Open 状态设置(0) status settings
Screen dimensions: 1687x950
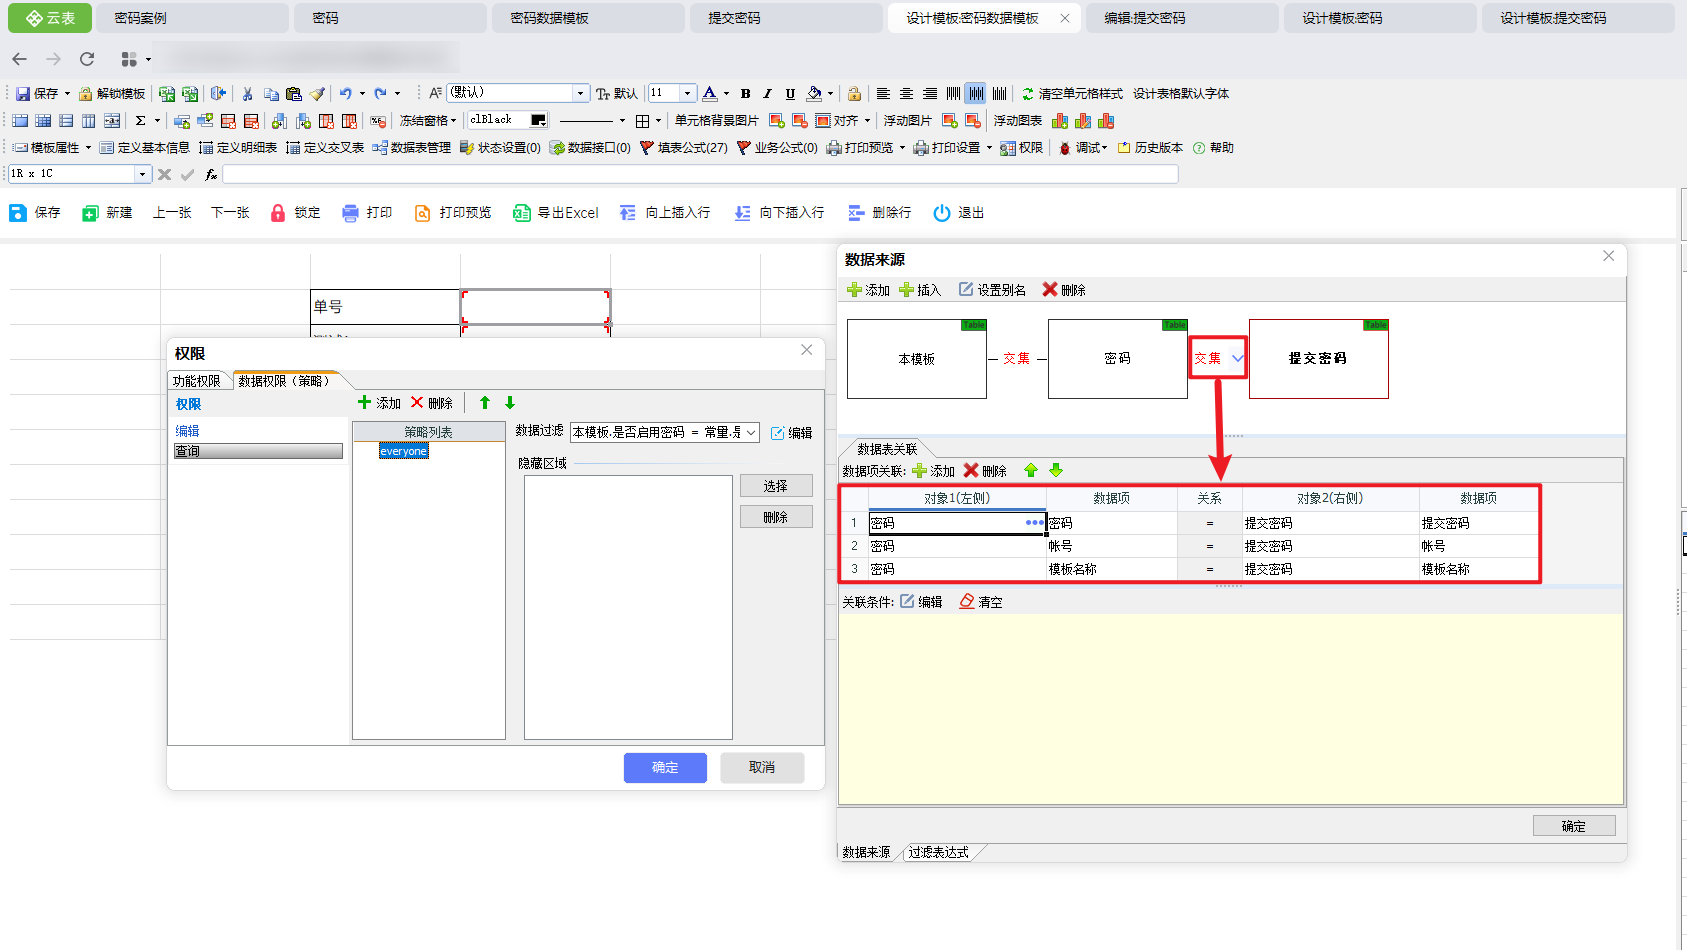tap(500, 148)
